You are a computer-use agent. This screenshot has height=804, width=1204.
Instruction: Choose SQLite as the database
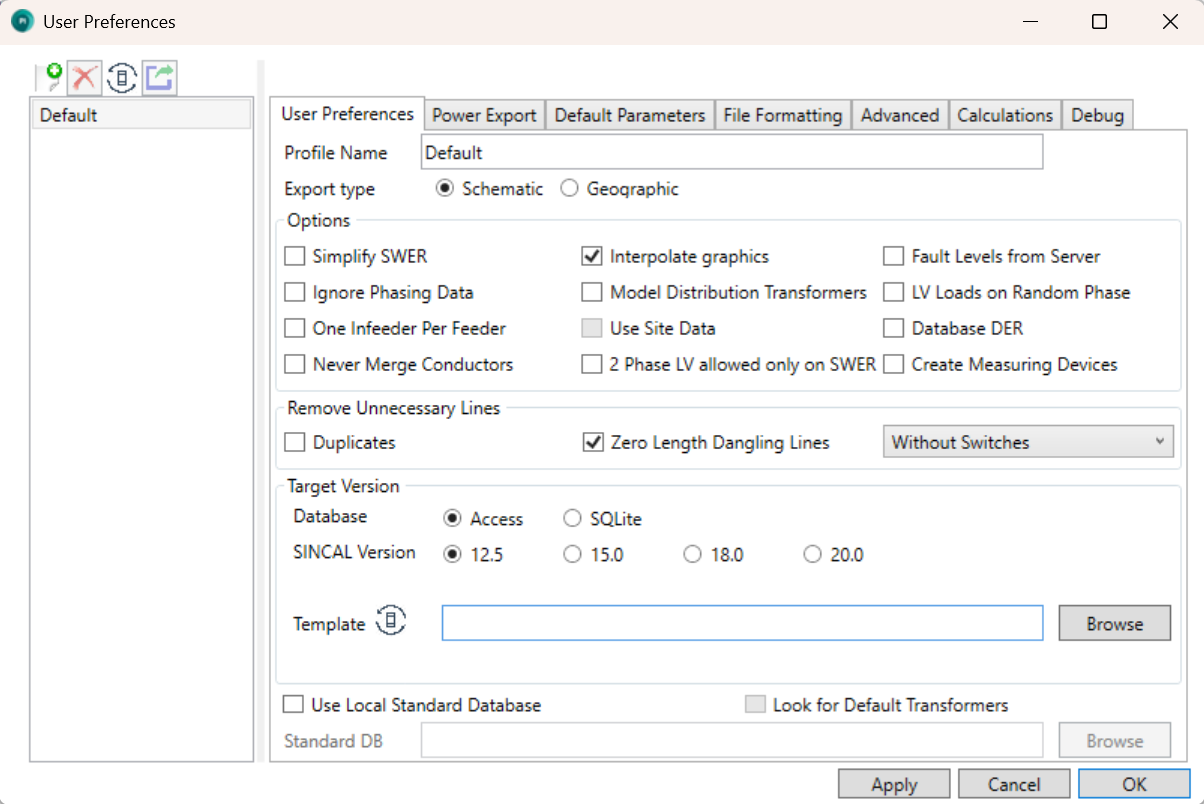(572, 519)
